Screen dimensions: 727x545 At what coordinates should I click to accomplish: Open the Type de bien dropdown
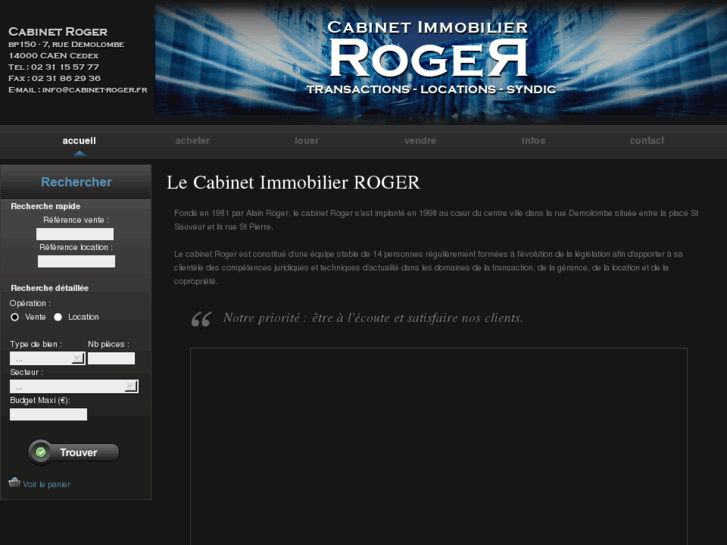point(47,358)
